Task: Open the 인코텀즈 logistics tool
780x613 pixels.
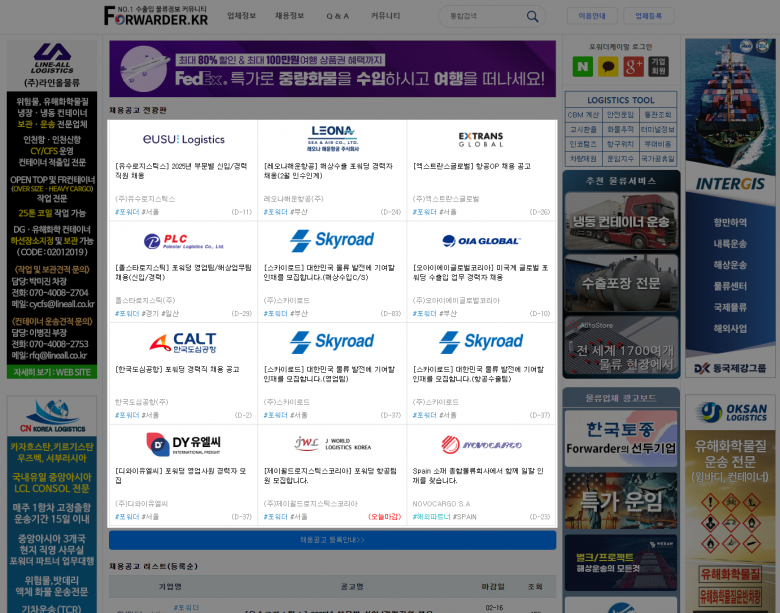Action: pos(584,144)
